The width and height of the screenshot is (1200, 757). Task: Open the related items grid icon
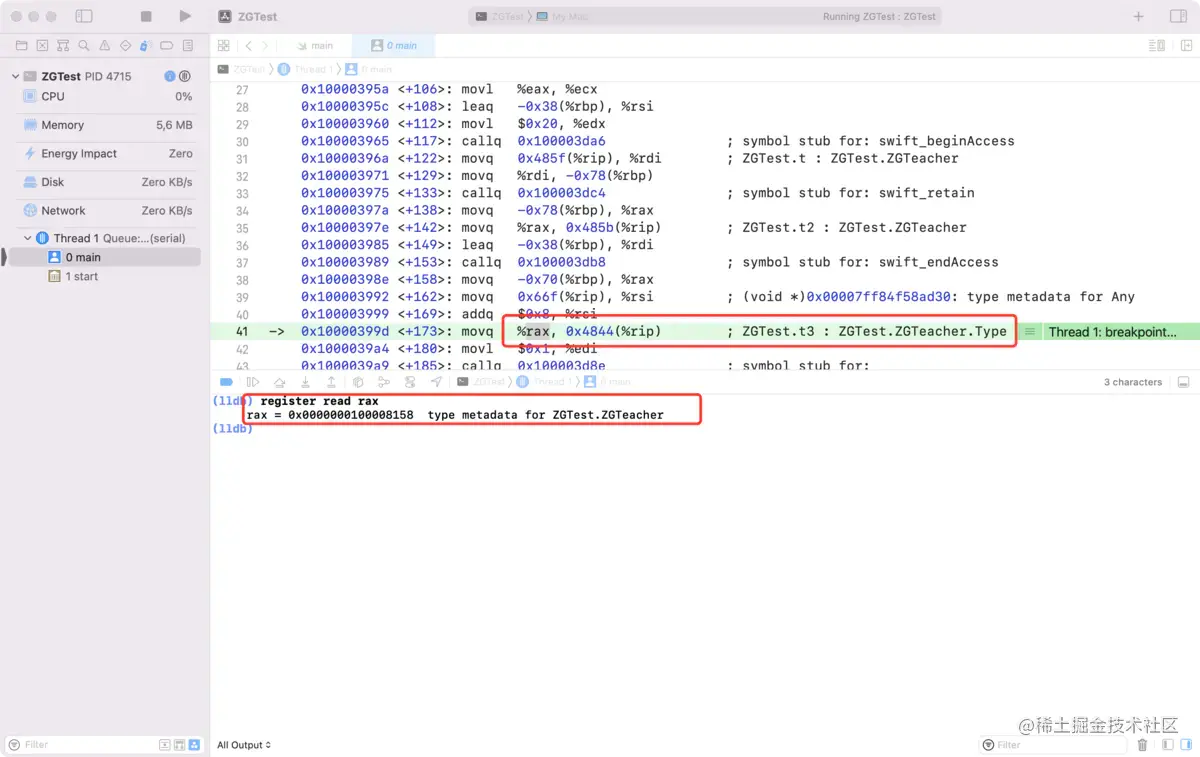tap(223, 46)
